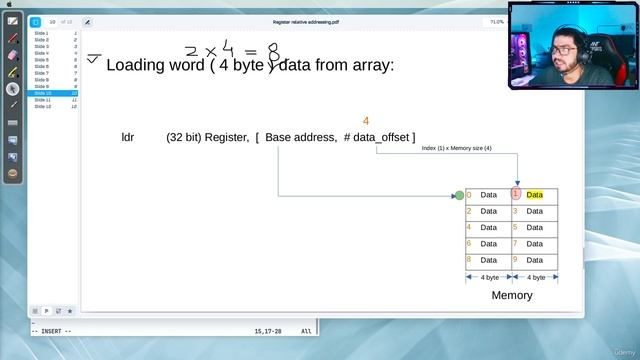Click the screen capture monitor icon
This screenshot has height=360, width=640.
(13, 140)
